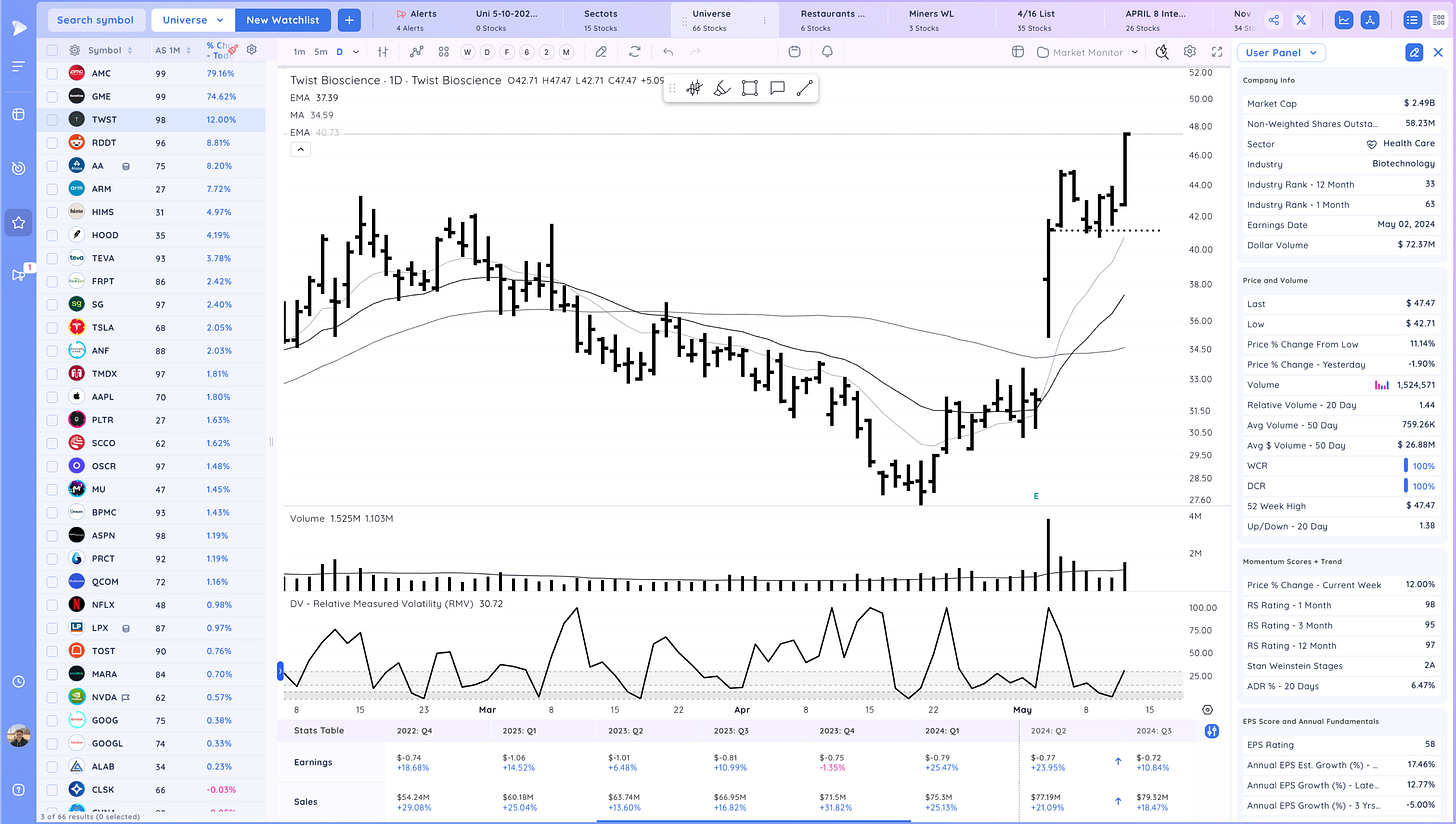Screen dimensions: 1456x824
Task: Click the New Watchlist button
Action: (285, 19)
